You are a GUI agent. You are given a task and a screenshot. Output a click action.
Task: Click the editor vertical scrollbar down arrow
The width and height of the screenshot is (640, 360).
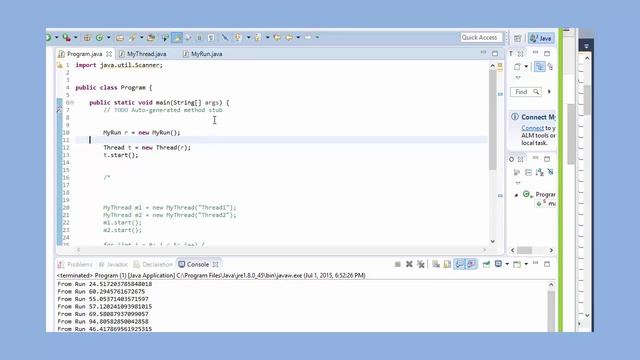[x=493, y=241]
